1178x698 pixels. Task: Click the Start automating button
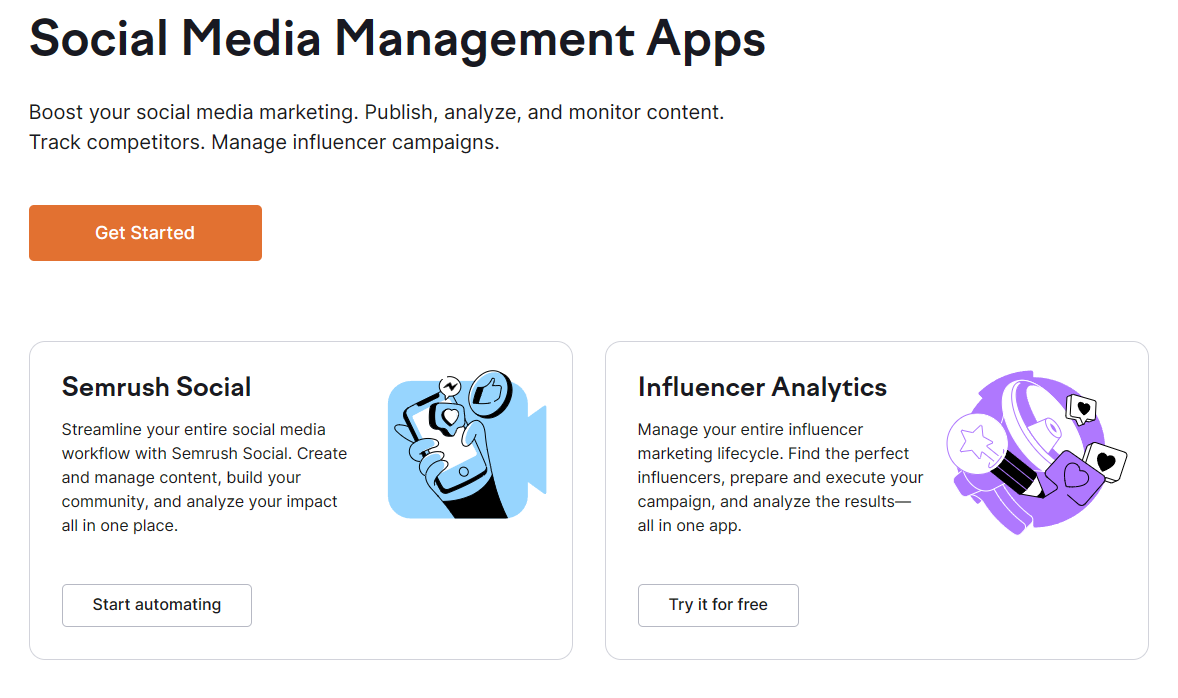tap(157, 605)
